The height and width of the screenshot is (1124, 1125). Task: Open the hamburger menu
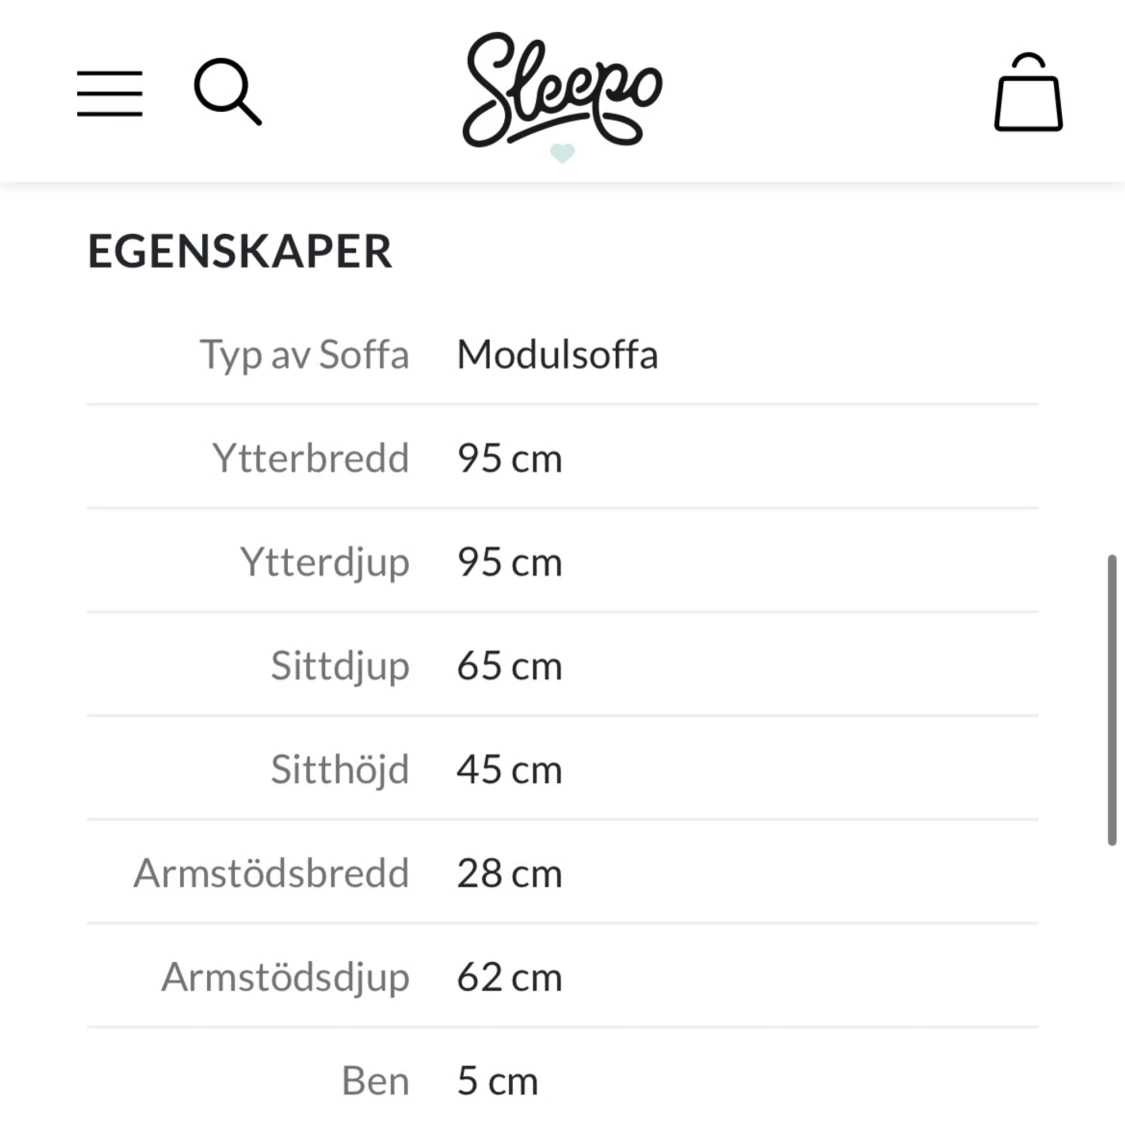110,93
